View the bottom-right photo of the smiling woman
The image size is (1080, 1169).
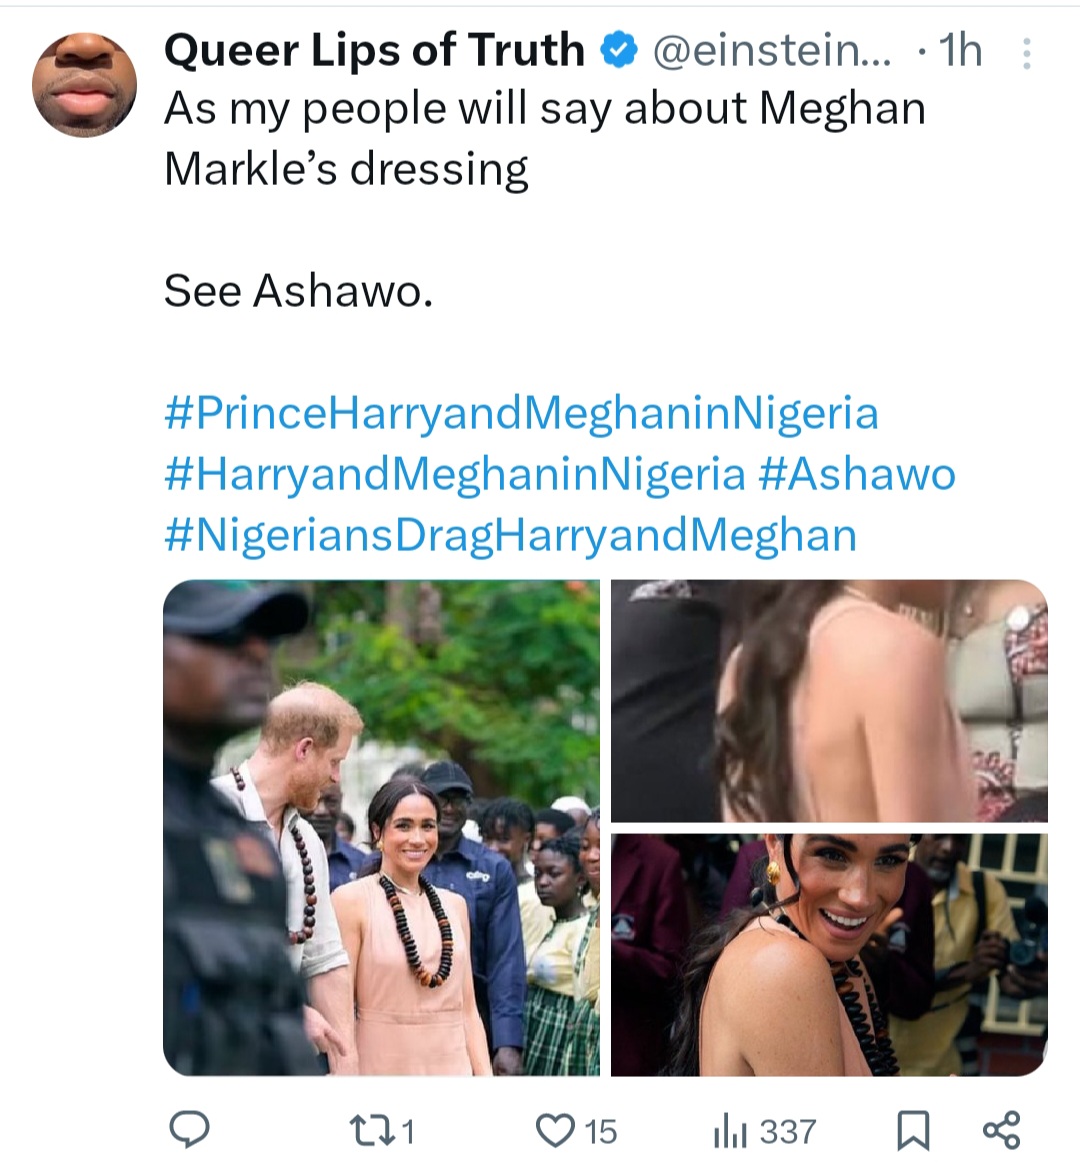(829, 954)
